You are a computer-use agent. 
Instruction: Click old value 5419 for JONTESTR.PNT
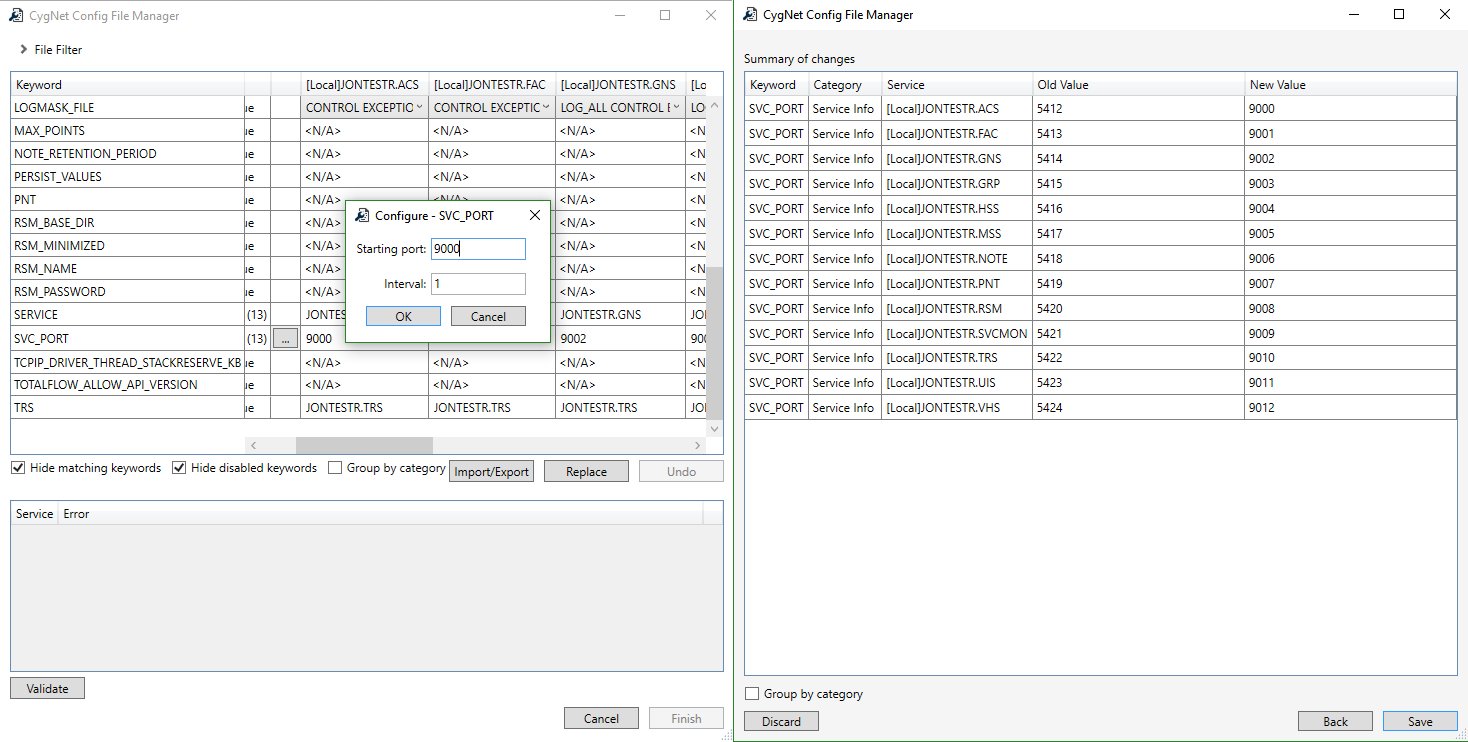(x=1139, y=284)
